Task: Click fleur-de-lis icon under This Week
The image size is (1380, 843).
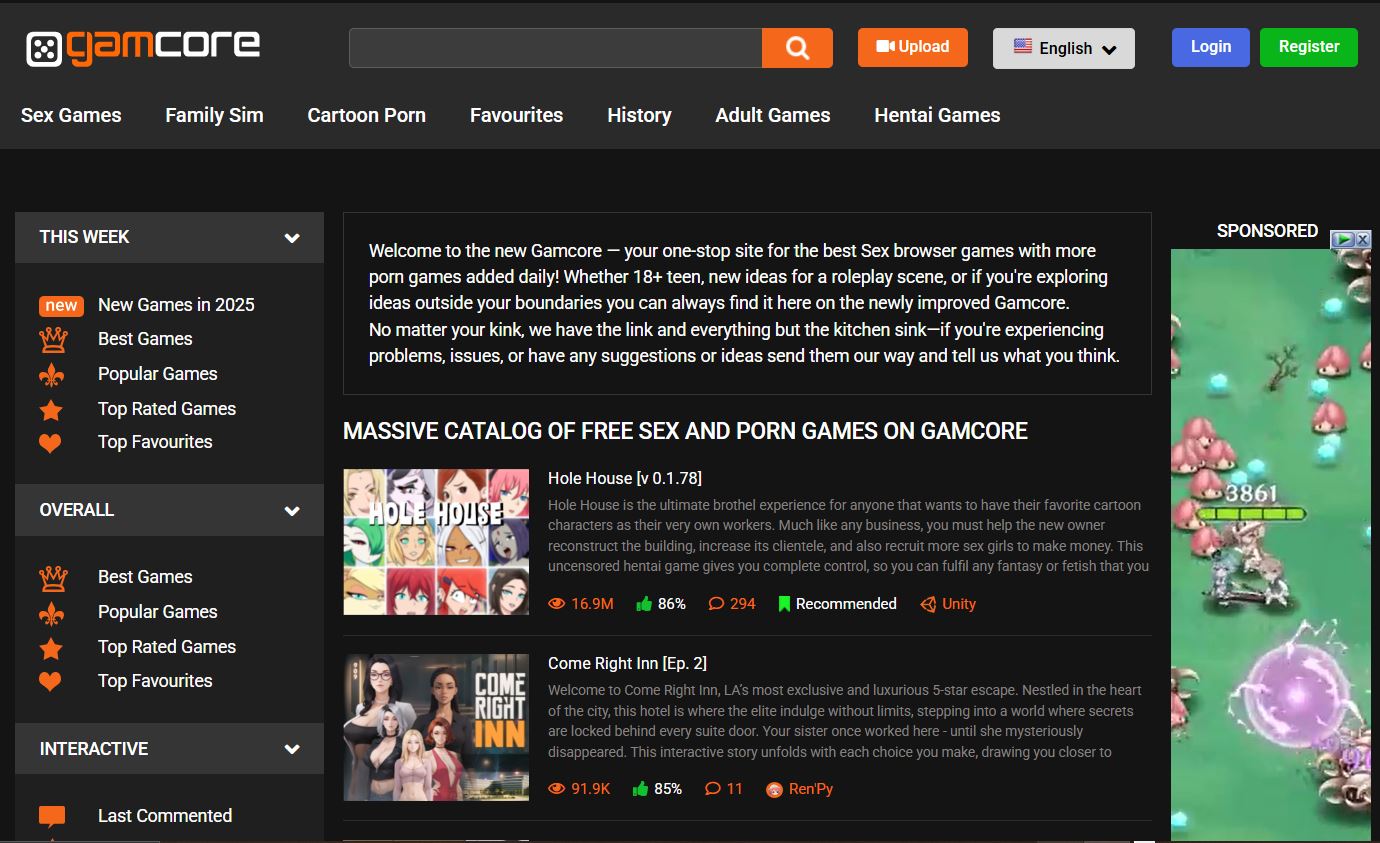Action: (x=51, y=375)
